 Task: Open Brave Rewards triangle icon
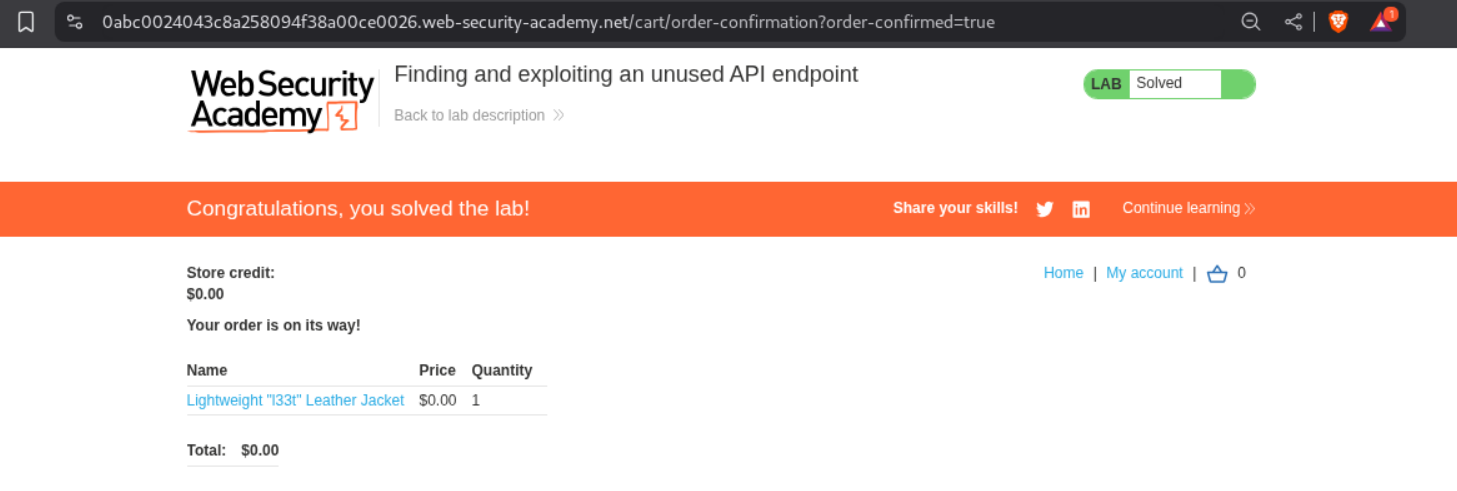[x=1381, y=21]
